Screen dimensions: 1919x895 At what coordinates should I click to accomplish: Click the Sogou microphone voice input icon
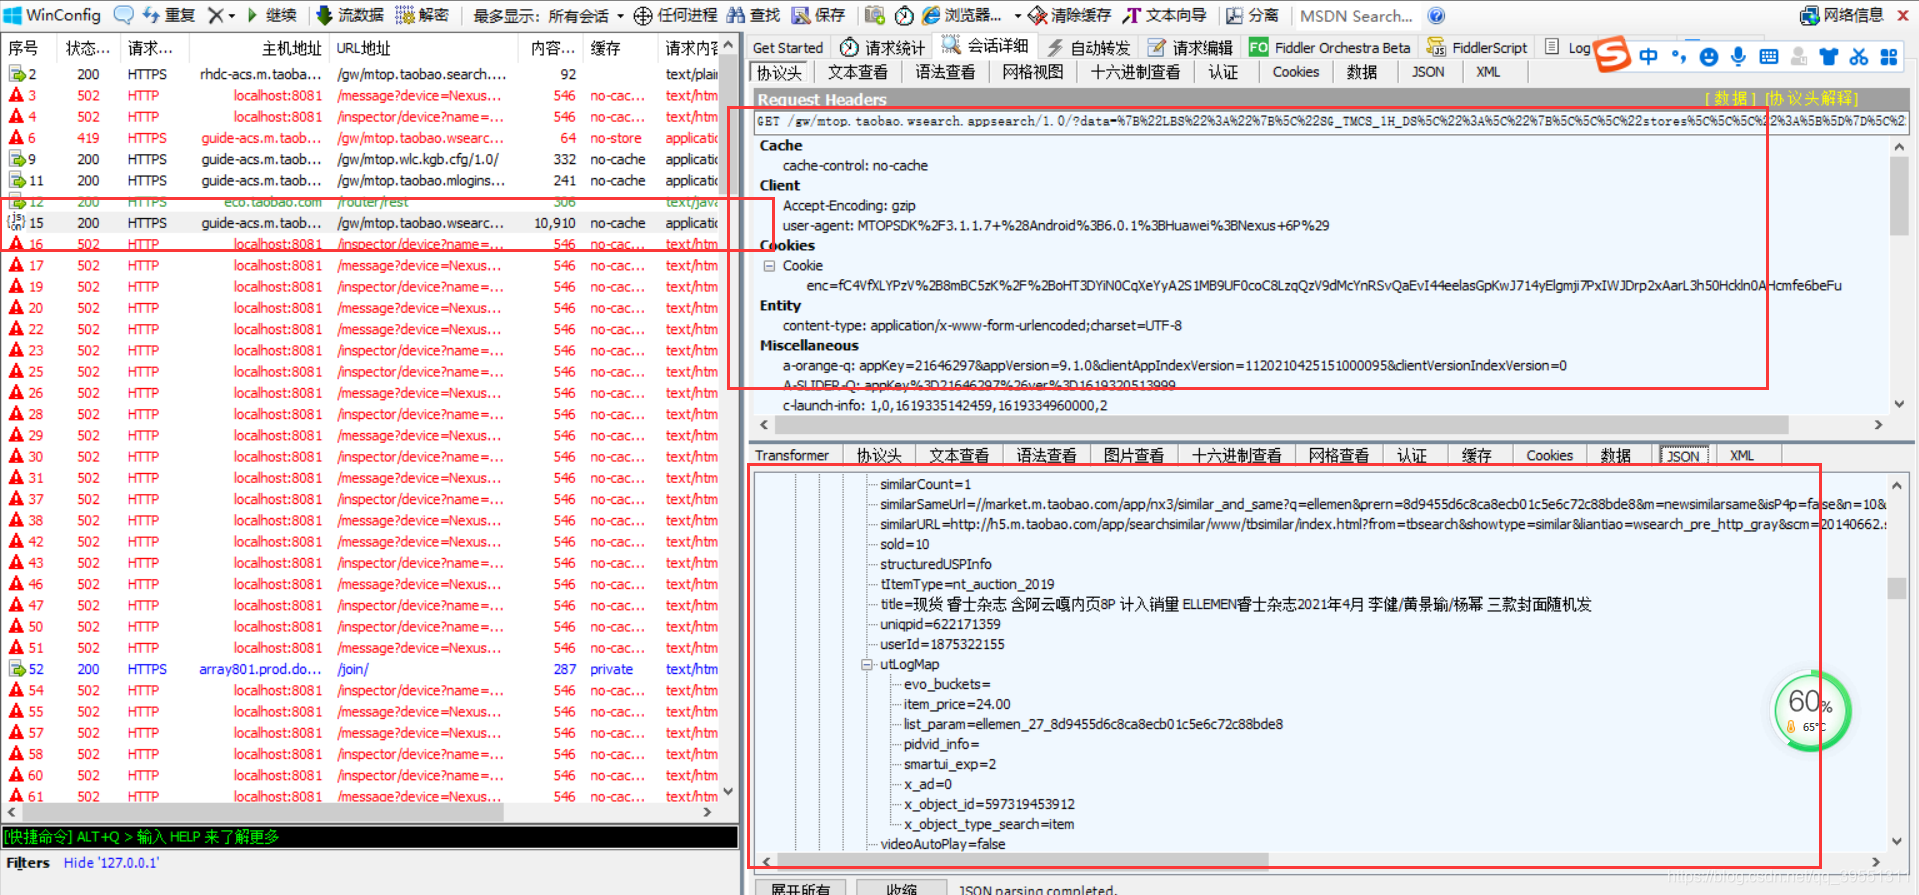coord(1738,56)
